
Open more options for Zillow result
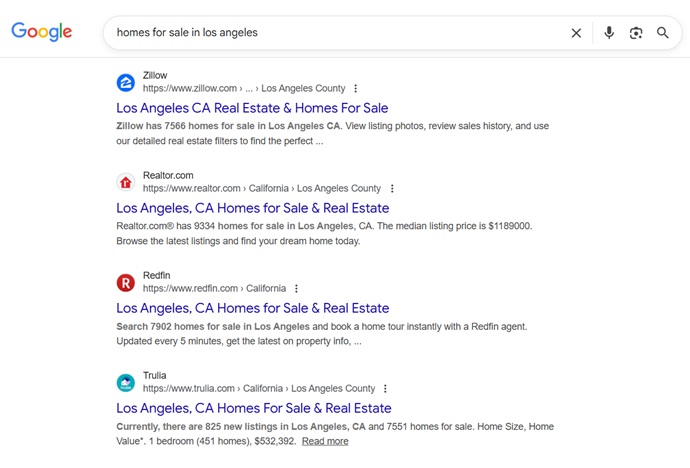(x=356, y=89)
